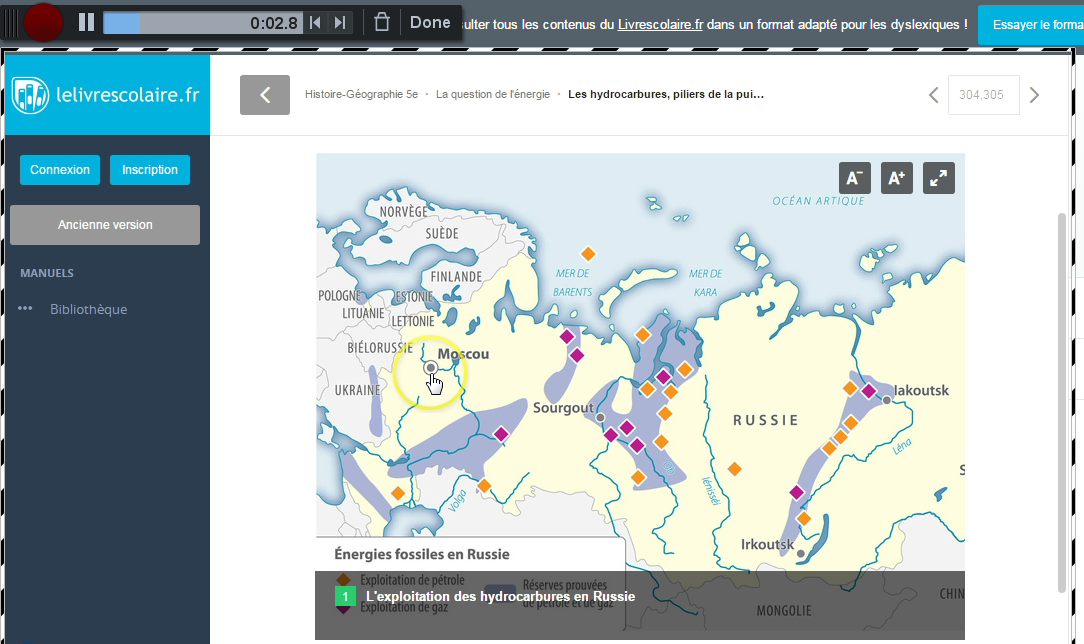Click the Essayer le format button
This screenshot has width=1084, height=644.
1031,25
